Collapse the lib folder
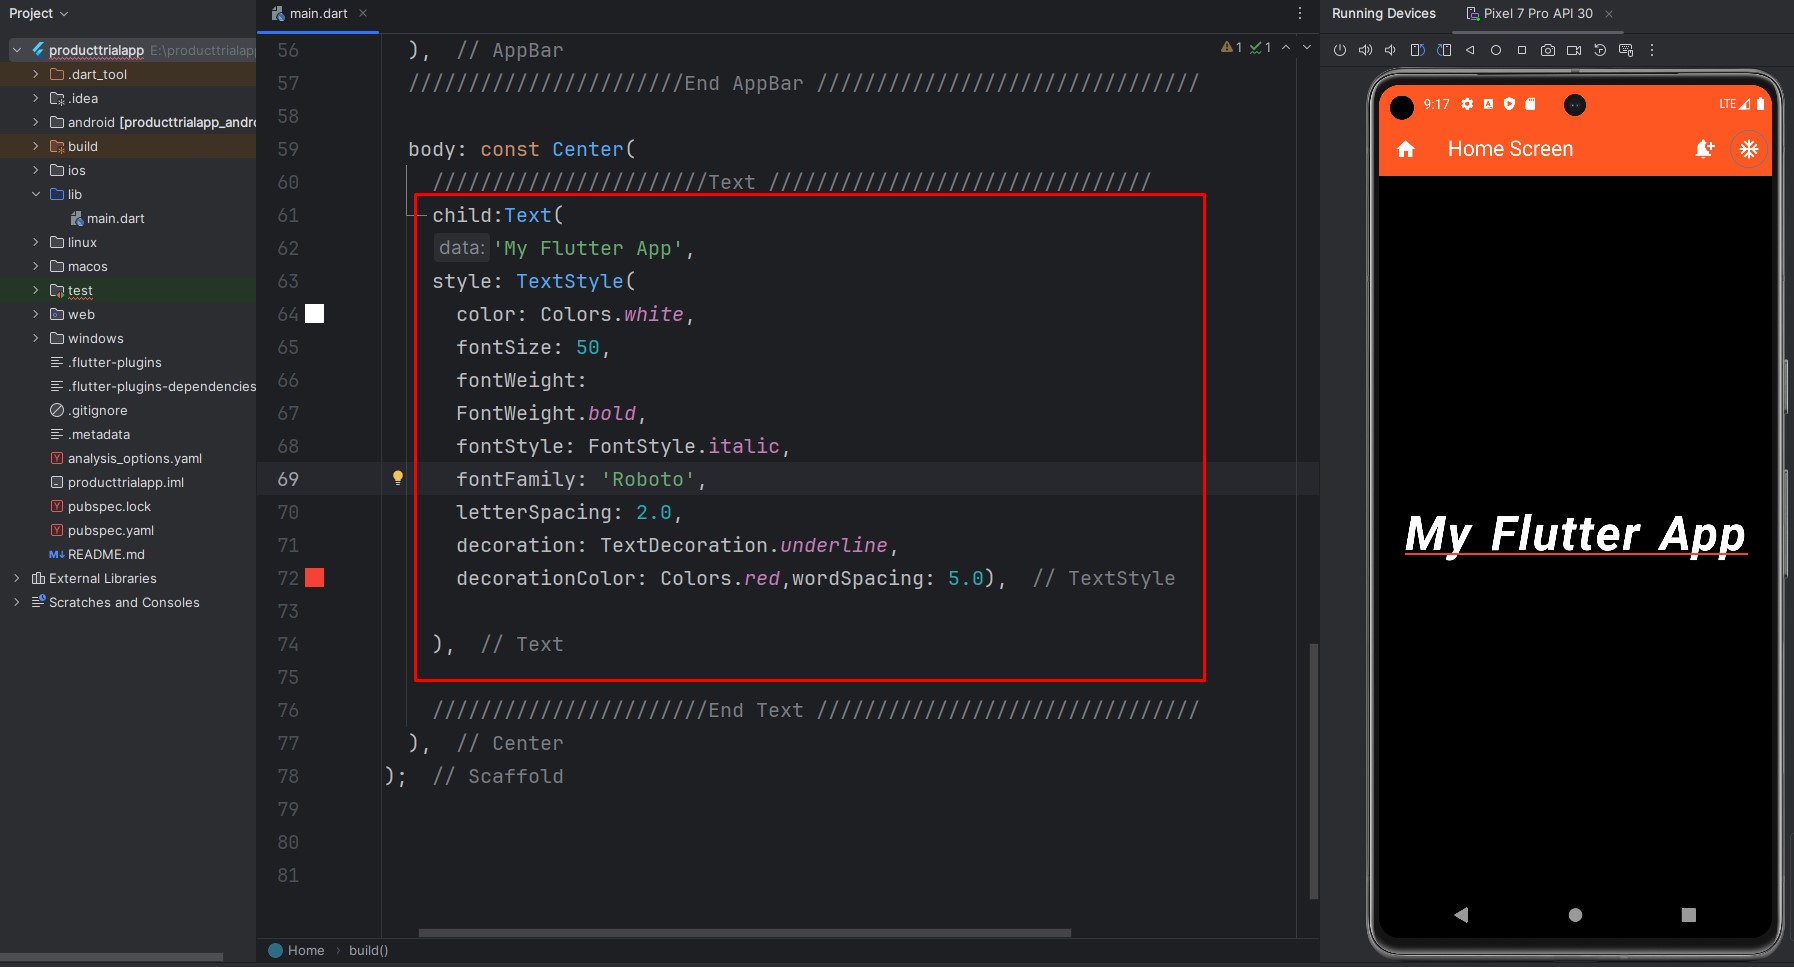 coord(36,194)
